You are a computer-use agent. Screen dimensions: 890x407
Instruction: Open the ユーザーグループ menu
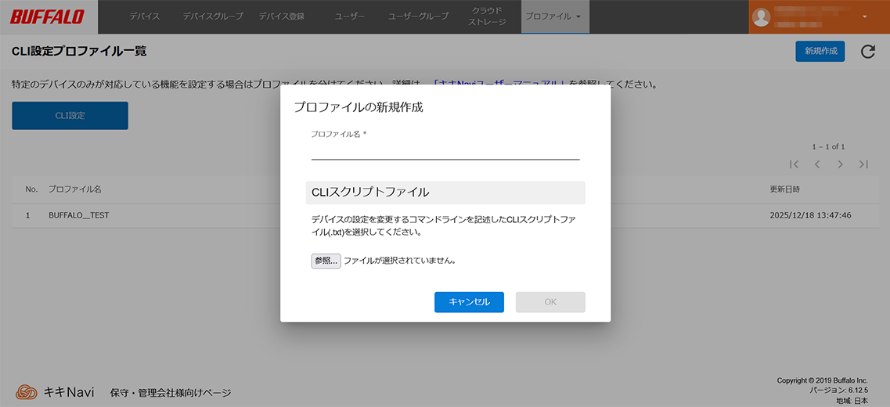coord(418,17)
